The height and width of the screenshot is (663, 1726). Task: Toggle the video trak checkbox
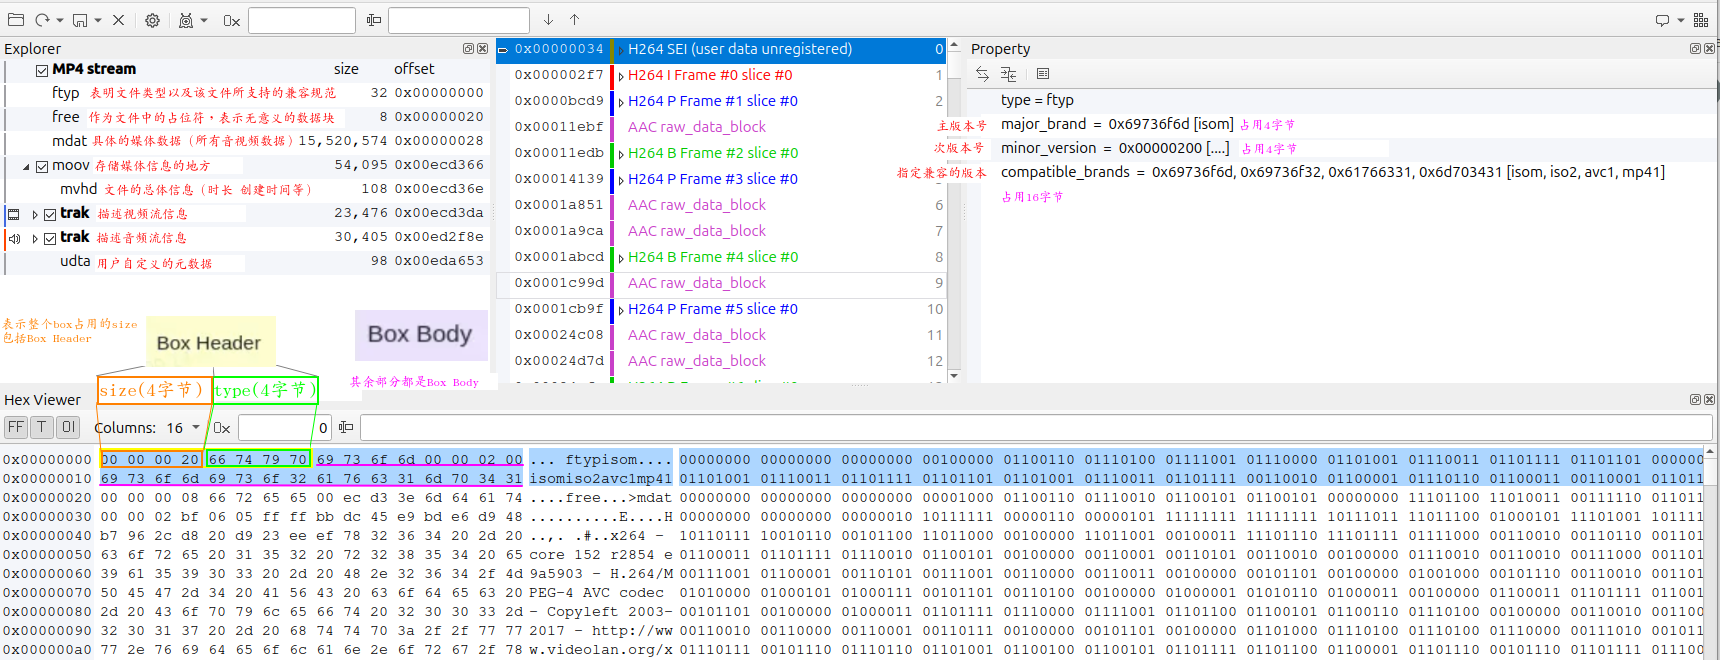50,214
